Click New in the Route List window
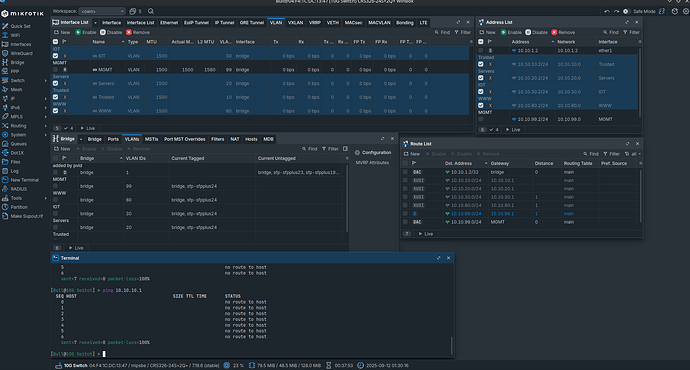The width and height of the screenshot is (690, 370). point(412,154)
